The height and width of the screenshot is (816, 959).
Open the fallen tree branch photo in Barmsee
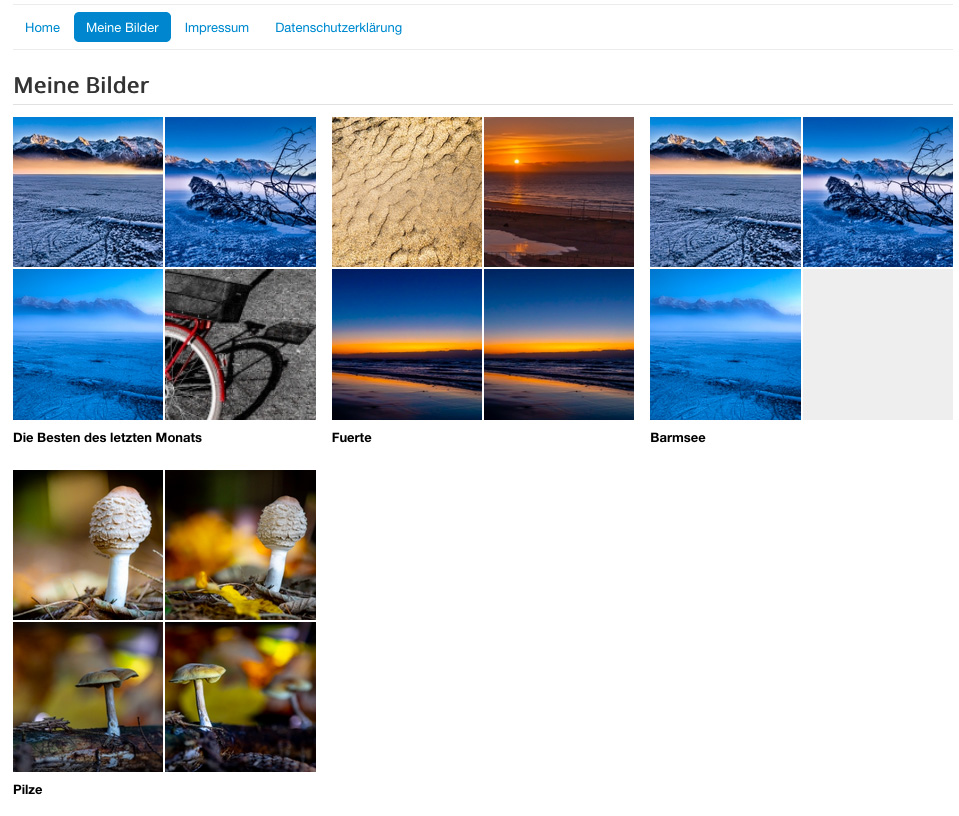coord(878,192)
